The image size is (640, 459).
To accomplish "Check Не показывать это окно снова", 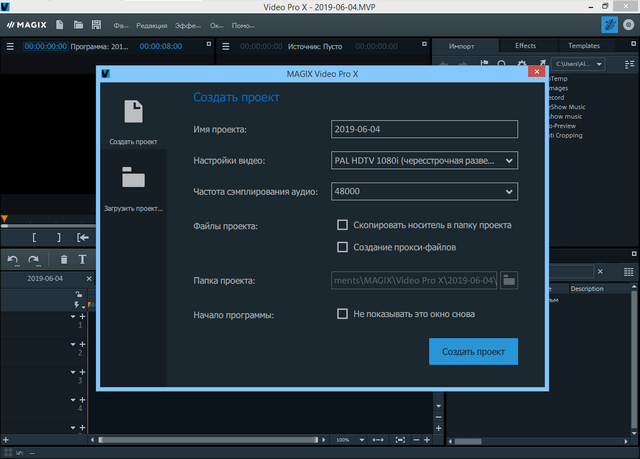I will (342, 314).
